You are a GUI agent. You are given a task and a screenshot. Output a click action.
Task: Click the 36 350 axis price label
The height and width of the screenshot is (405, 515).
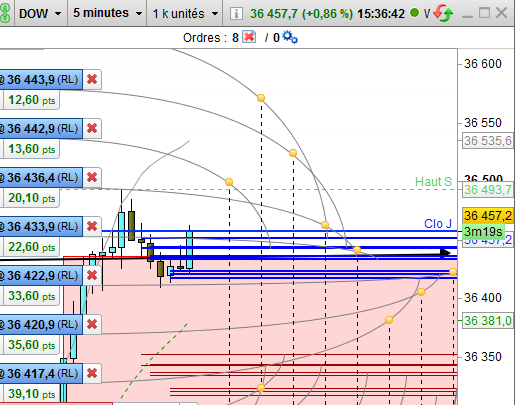(483, 357)
